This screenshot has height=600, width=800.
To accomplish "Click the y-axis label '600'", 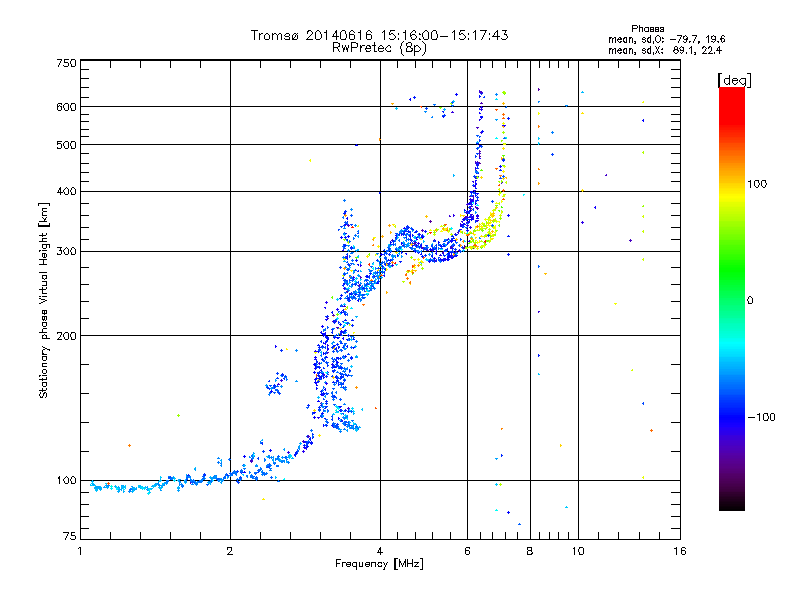I will click(x=66, y=107).
